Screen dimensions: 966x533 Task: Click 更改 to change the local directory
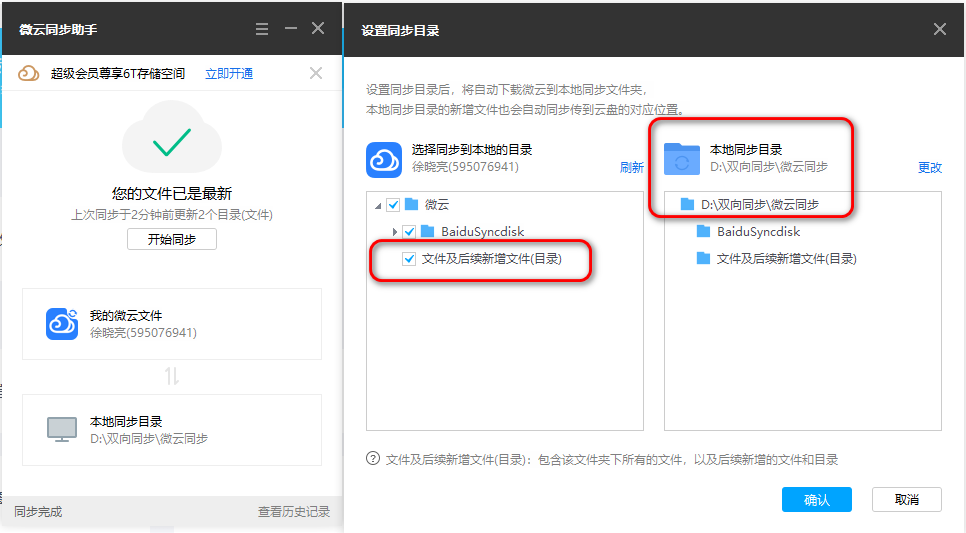(930, 168)
